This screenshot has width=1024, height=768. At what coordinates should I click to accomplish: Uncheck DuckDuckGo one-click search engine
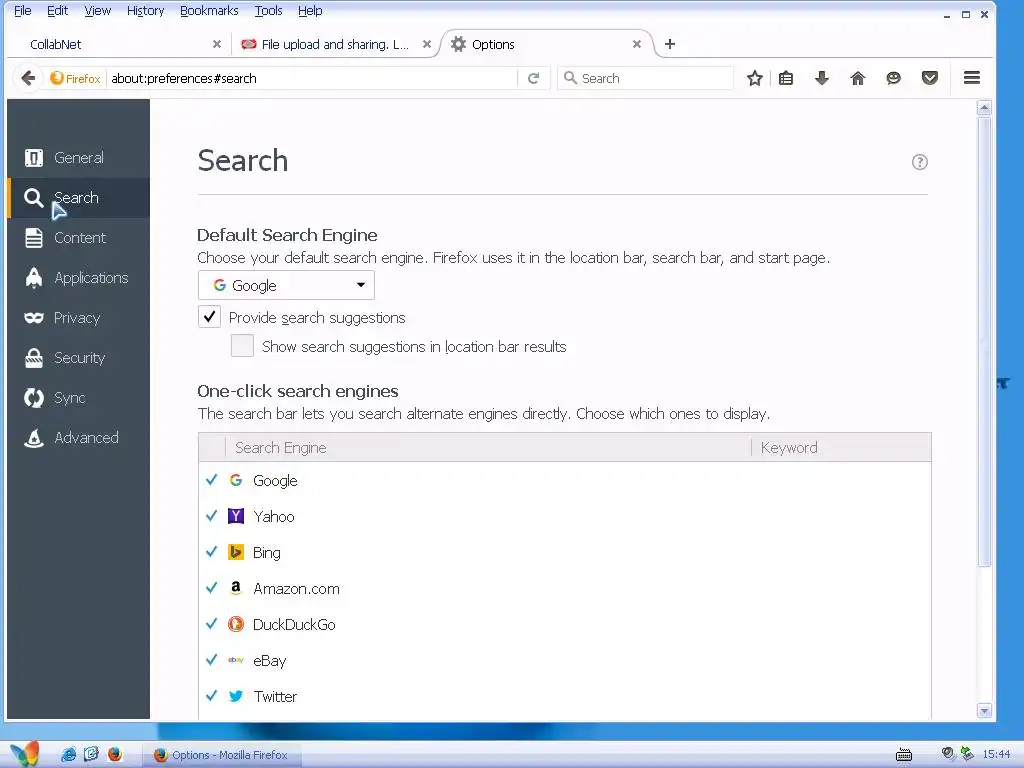[212, 624]
